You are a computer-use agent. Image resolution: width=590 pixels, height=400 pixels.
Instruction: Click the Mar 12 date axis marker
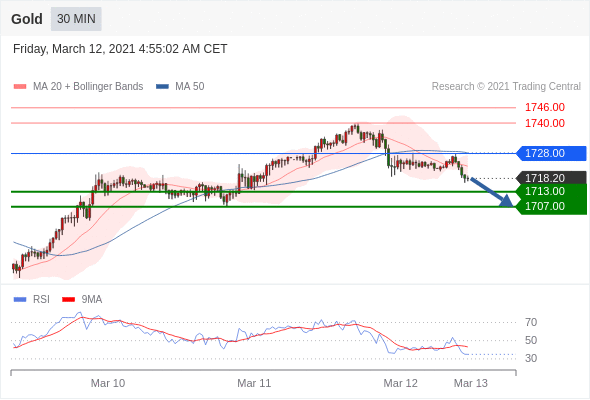[x=400, y=383]
